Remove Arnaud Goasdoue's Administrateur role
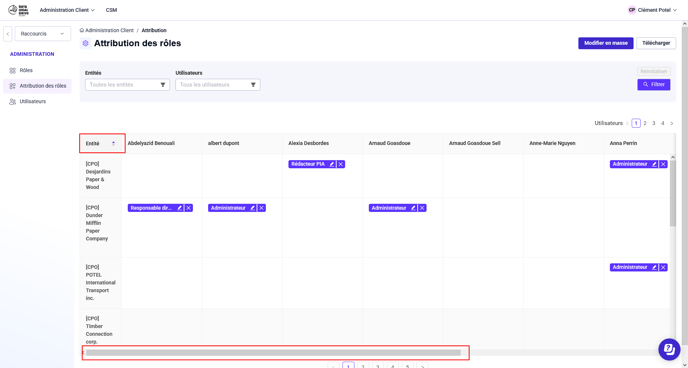Viewport: 688px width, 368px height. (x=422, y=208)
